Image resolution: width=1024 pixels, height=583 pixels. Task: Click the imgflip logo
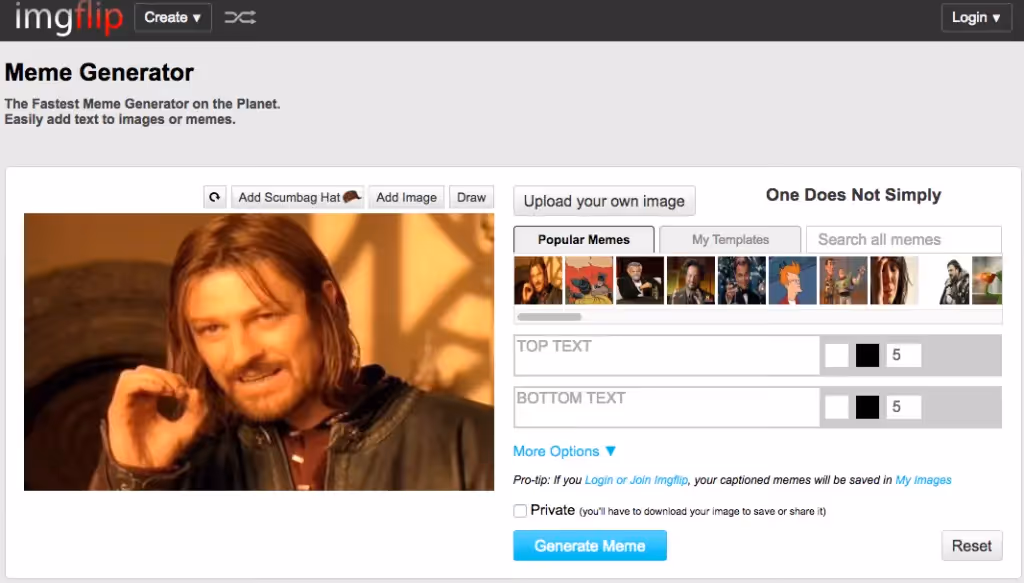tap(68, 18)
